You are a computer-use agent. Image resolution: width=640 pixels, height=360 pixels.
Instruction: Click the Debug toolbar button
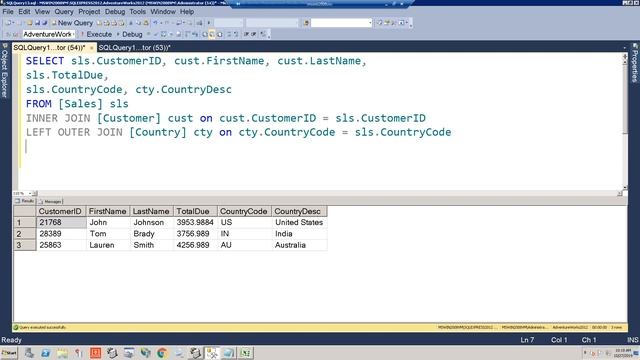(x=130, y=34)
